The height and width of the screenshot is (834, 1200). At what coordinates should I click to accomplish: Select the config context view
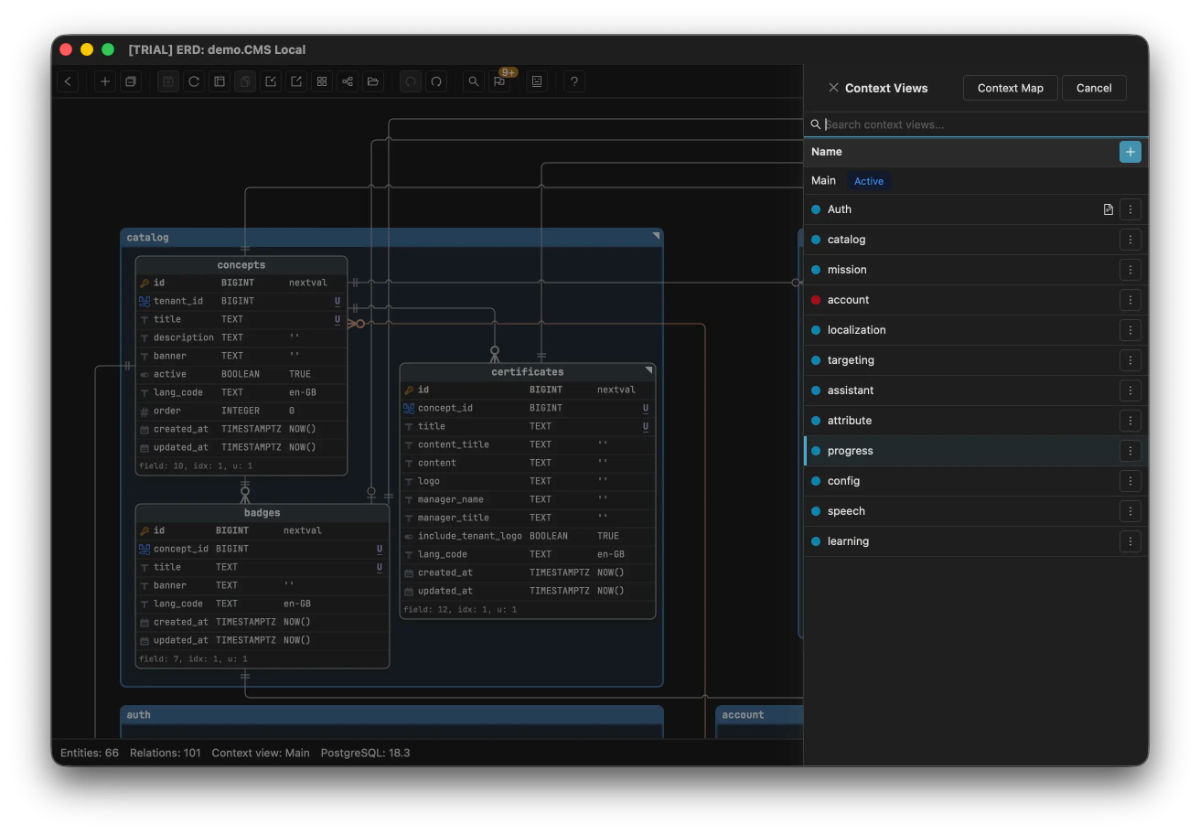coord(976,481)
